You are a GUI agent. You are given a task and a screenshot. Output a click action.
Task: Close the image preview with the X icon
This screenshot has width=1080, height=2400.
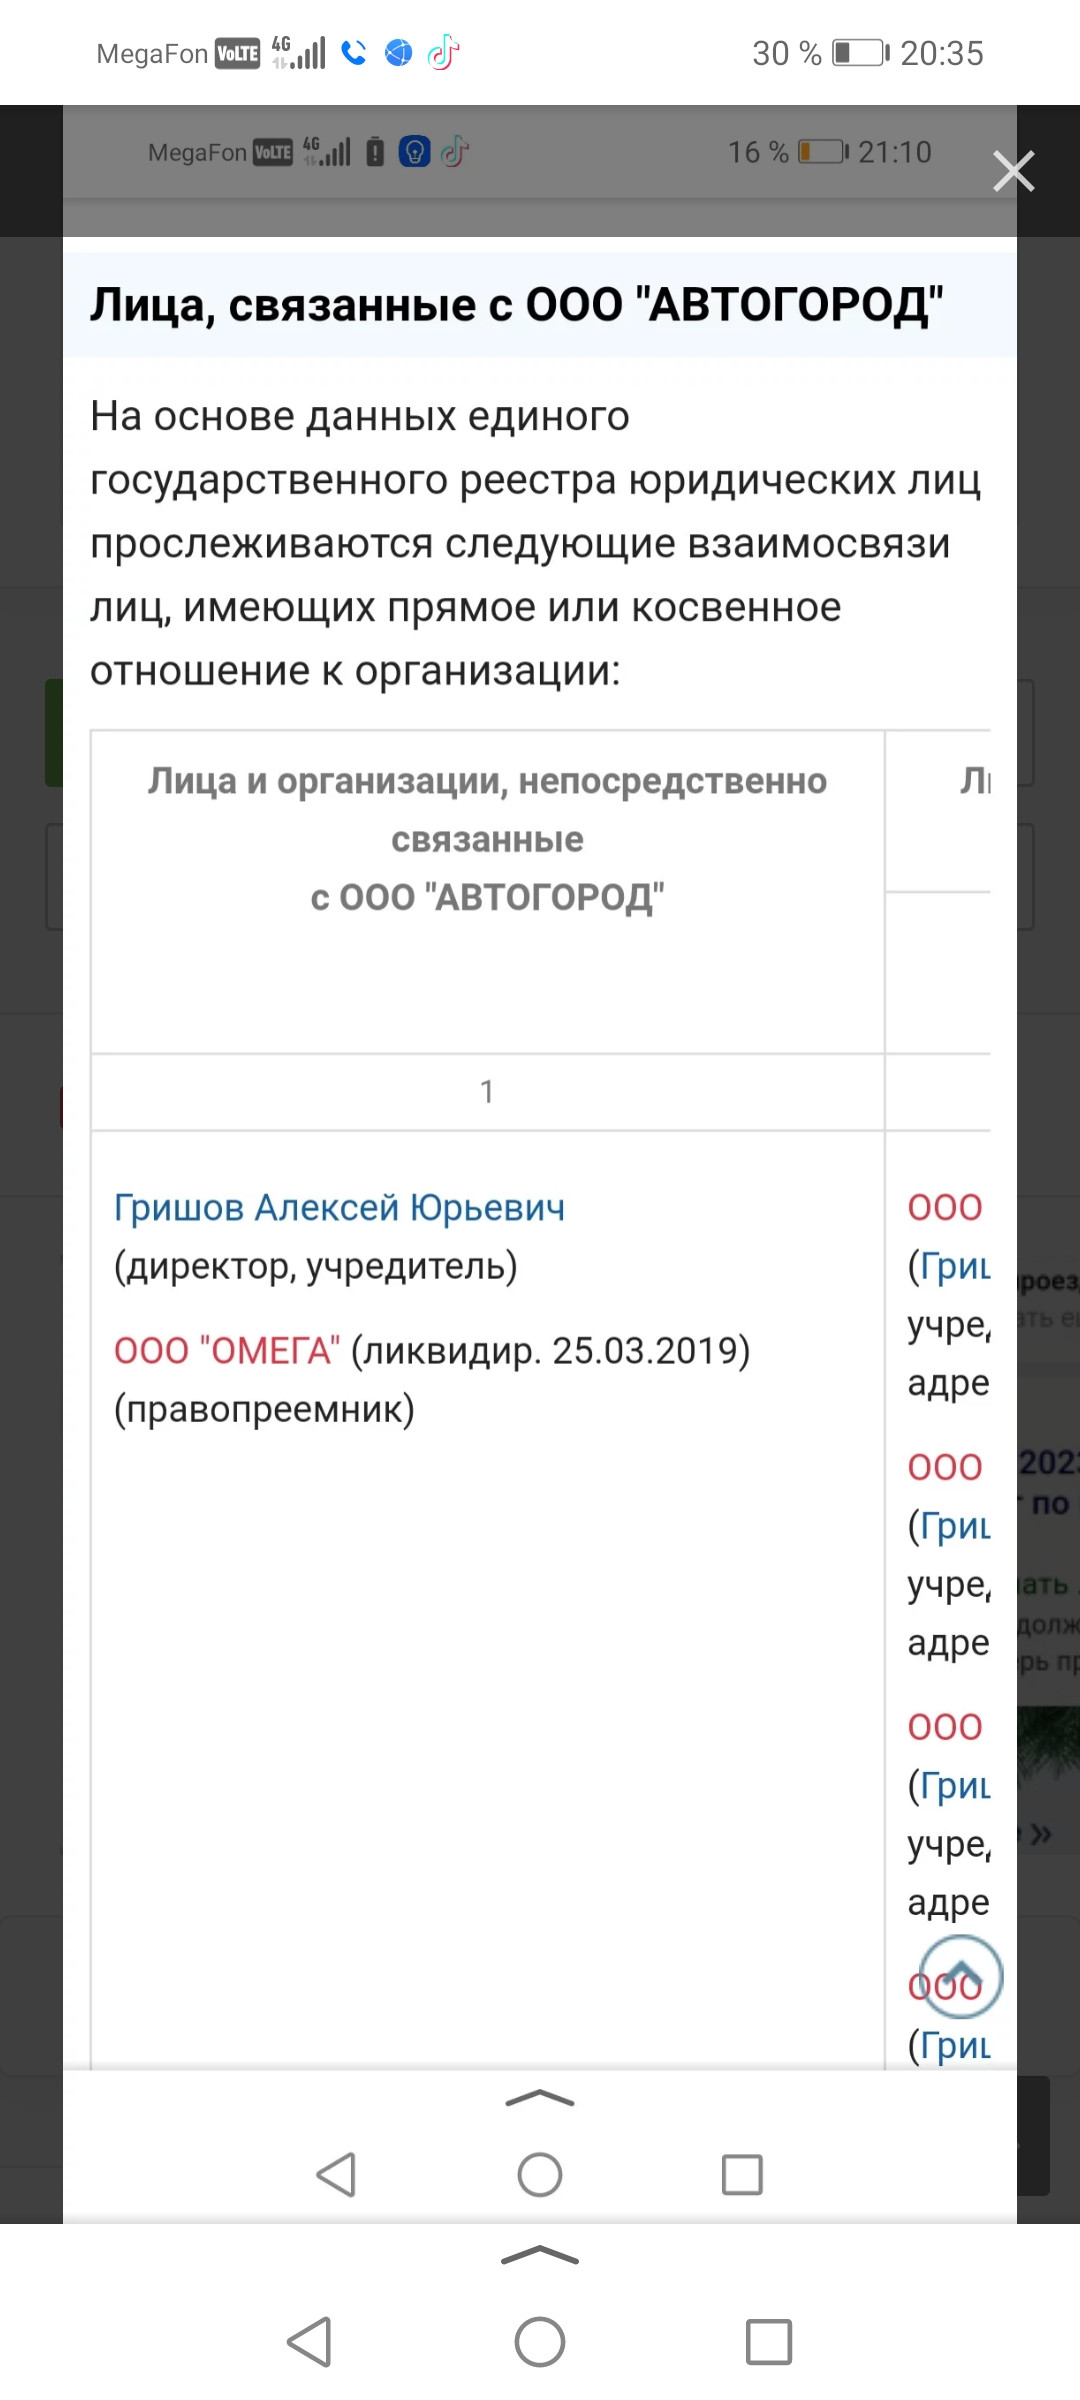coord(1013,171)
